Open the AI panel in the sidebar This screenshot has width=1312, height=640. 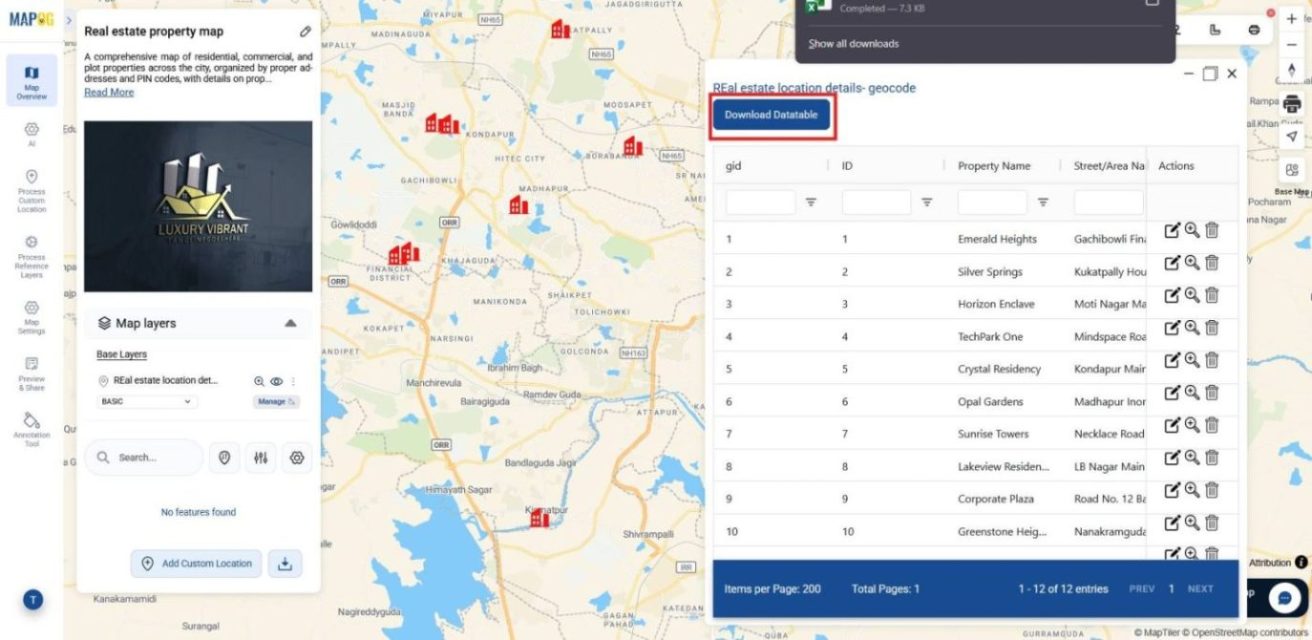click(x=31, y=130)
